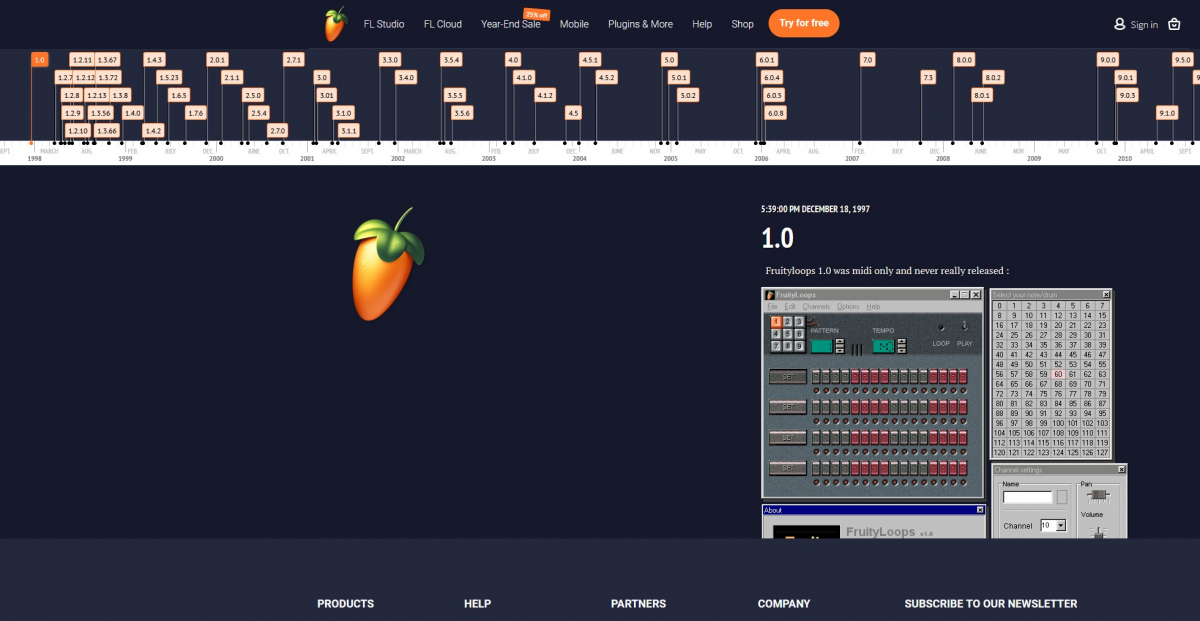
Task: Jump to version 1.3.66 marker
Action: coord(107,131)
